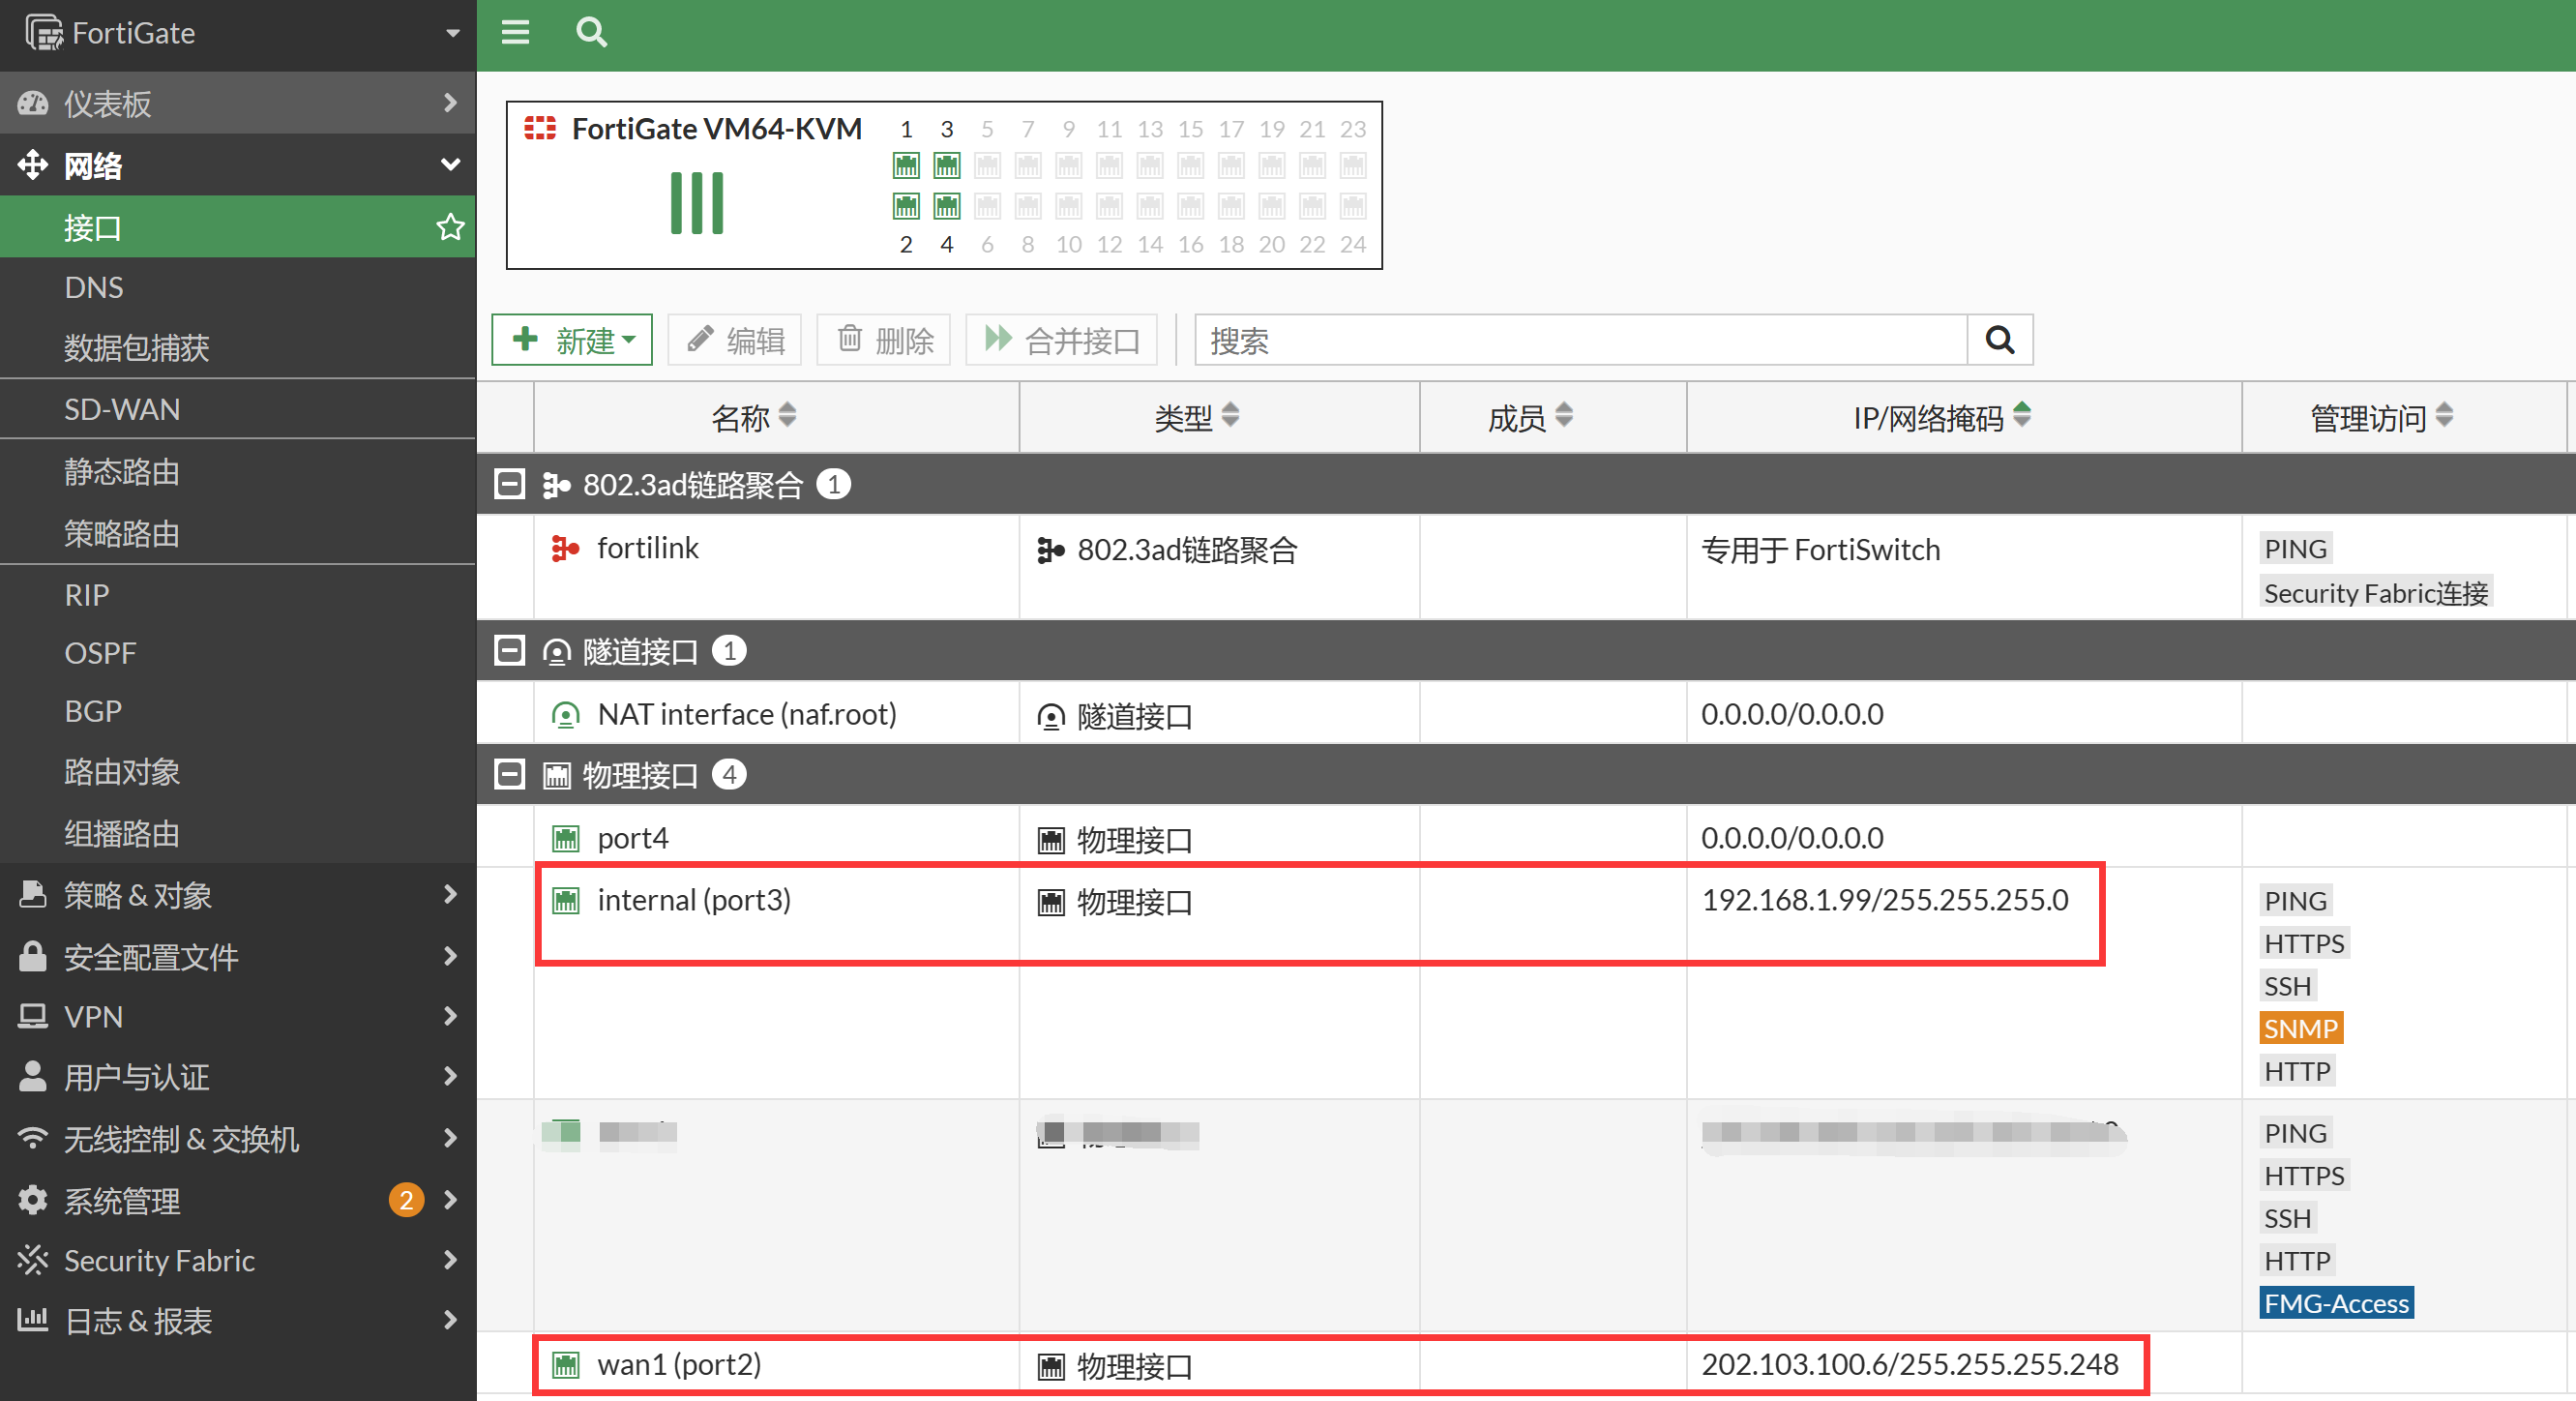This screenshot has height=1401, width=2576.
Task: Sort by the 名称 column arrows
Action: tap(787, 415)
